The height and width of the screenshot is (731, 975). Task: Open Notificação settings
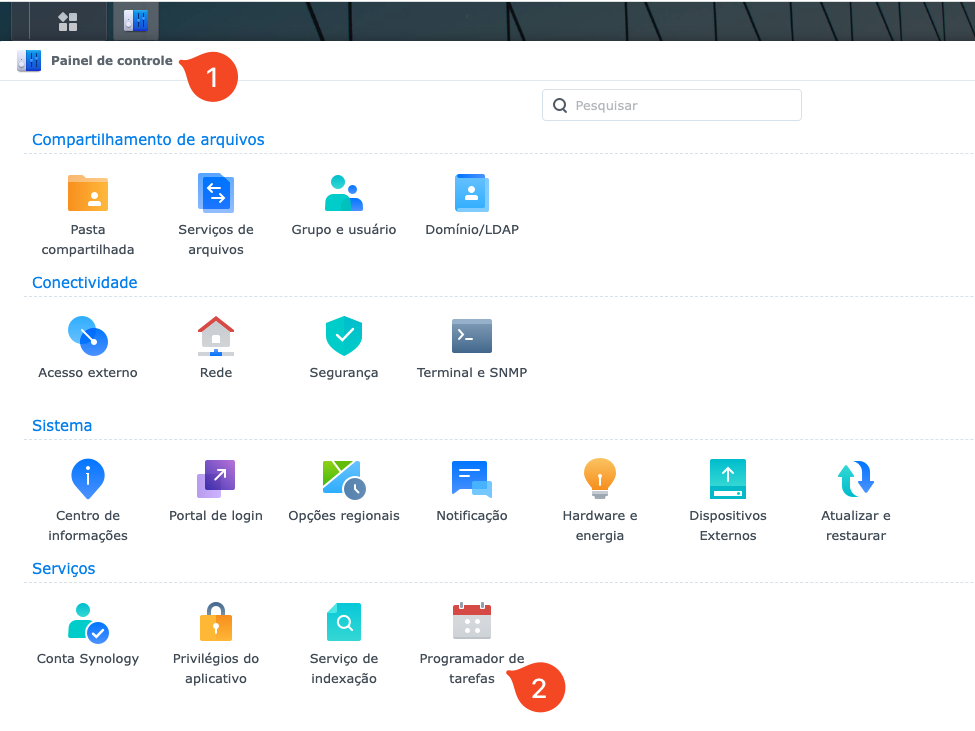(x=472, y=480)
